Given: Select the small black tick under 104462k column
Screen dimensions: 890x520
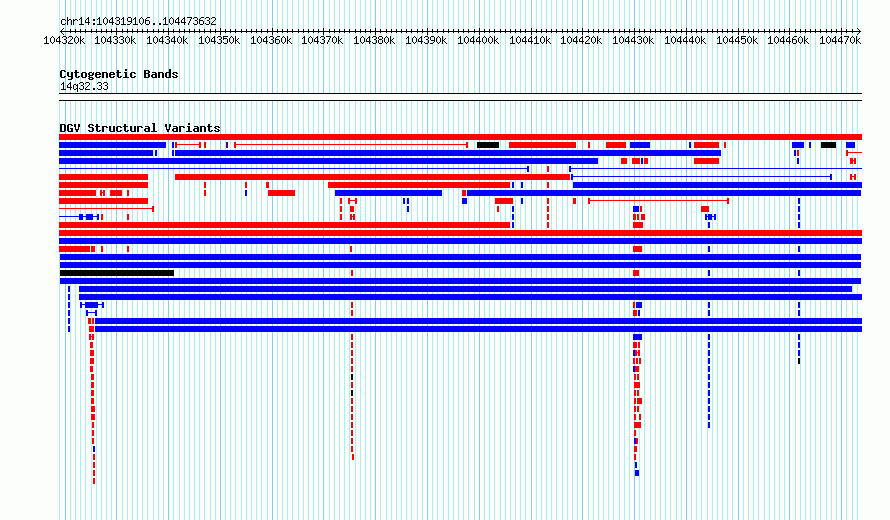Looking at the screenshot, I should click(x=799, y=361).
